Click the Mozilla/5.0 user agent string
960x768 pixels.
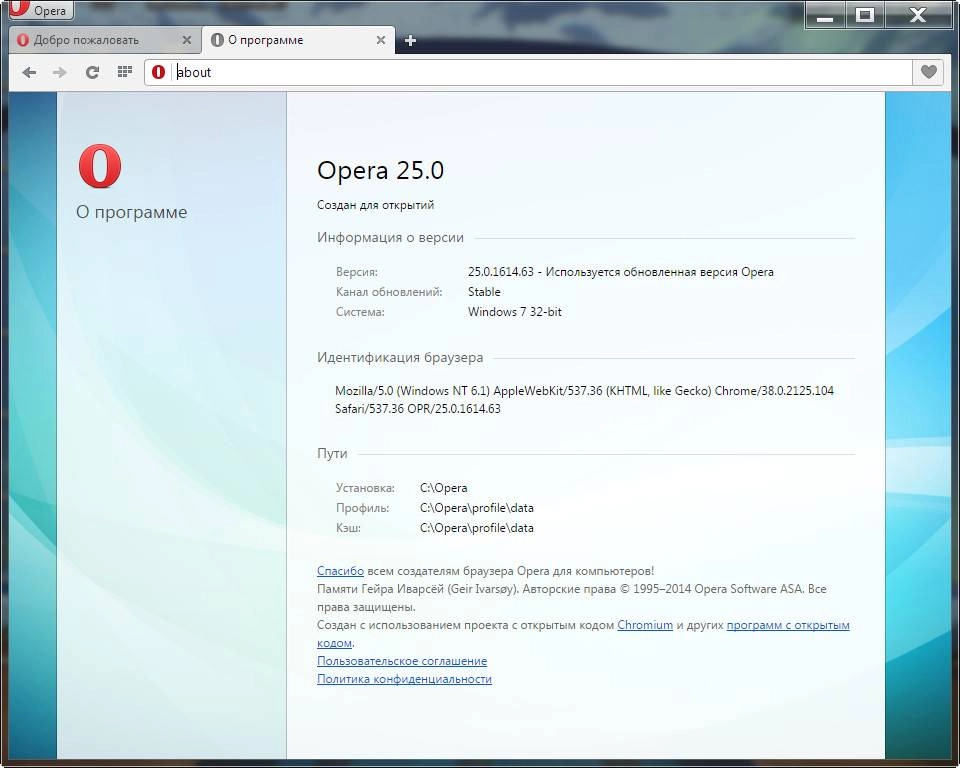point(584,399)
